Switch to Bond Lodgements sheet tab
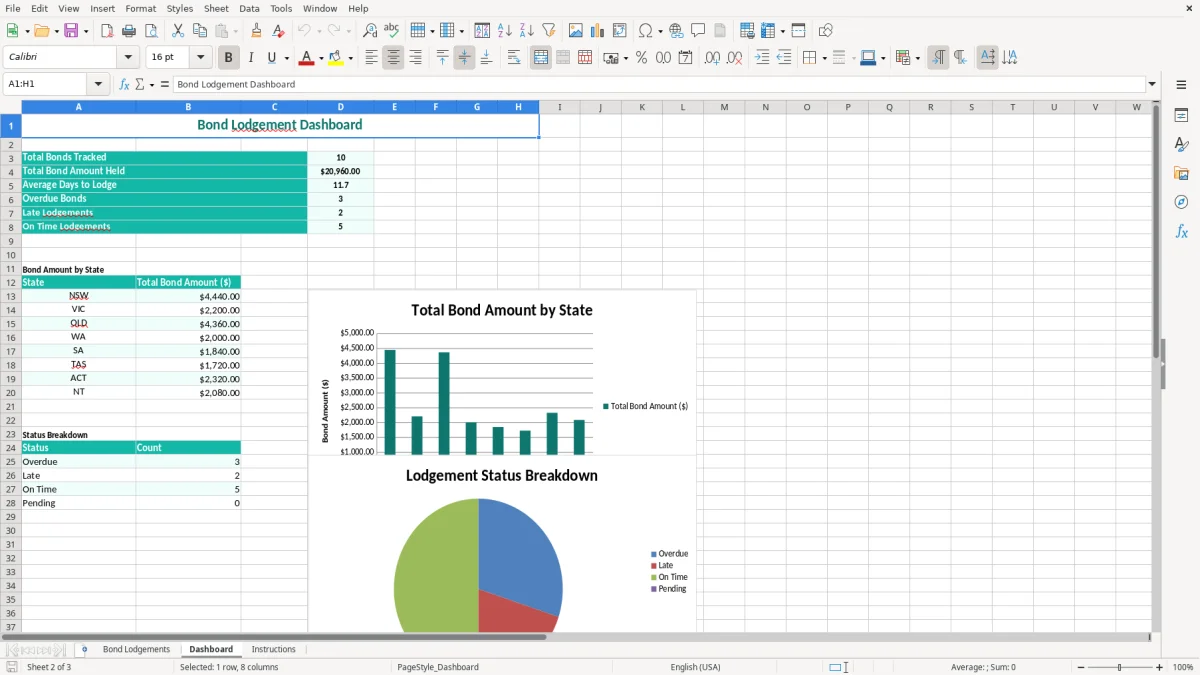The image size is (1200, 675). [x=136, y=650]
